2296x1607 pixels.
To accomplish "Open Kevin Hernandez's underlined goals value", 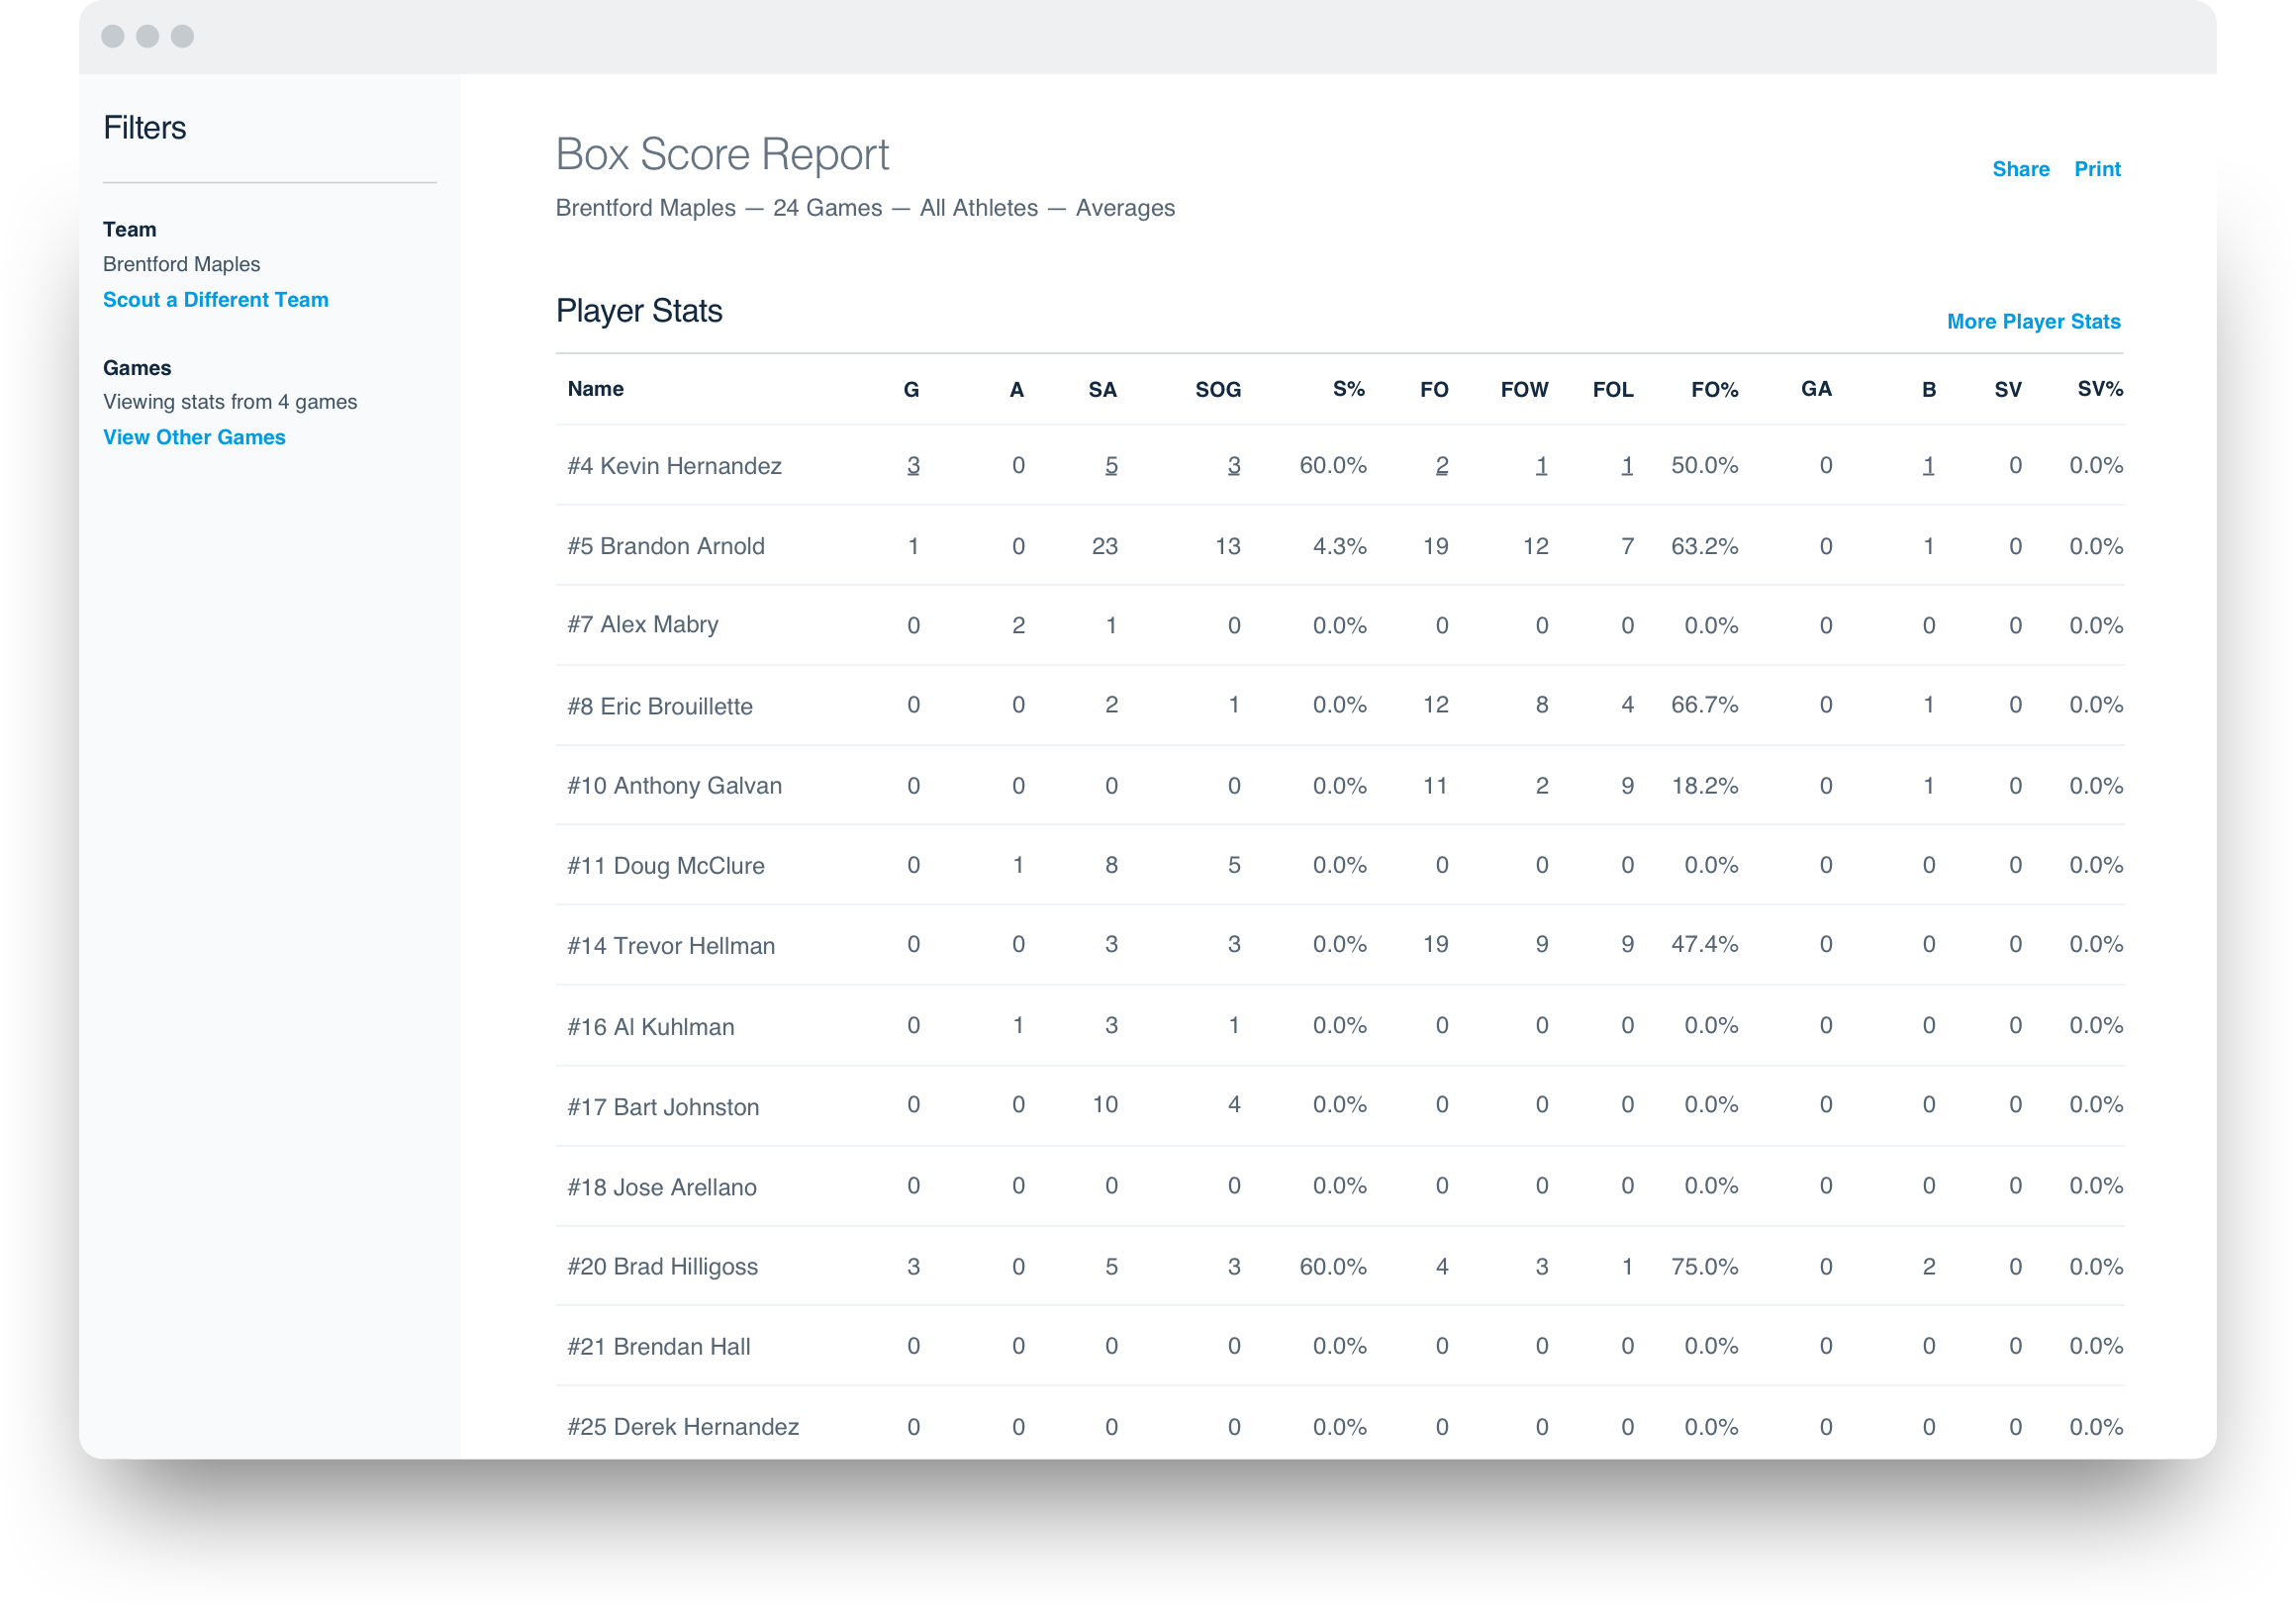I will (x=912, y=466).
